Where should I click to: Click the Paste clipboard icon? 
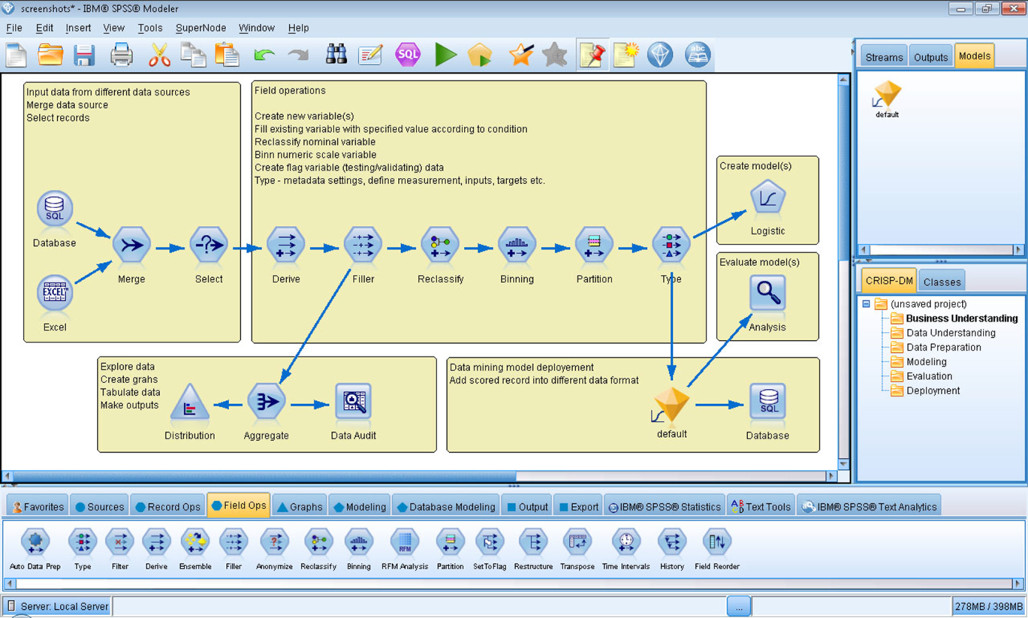227,55
